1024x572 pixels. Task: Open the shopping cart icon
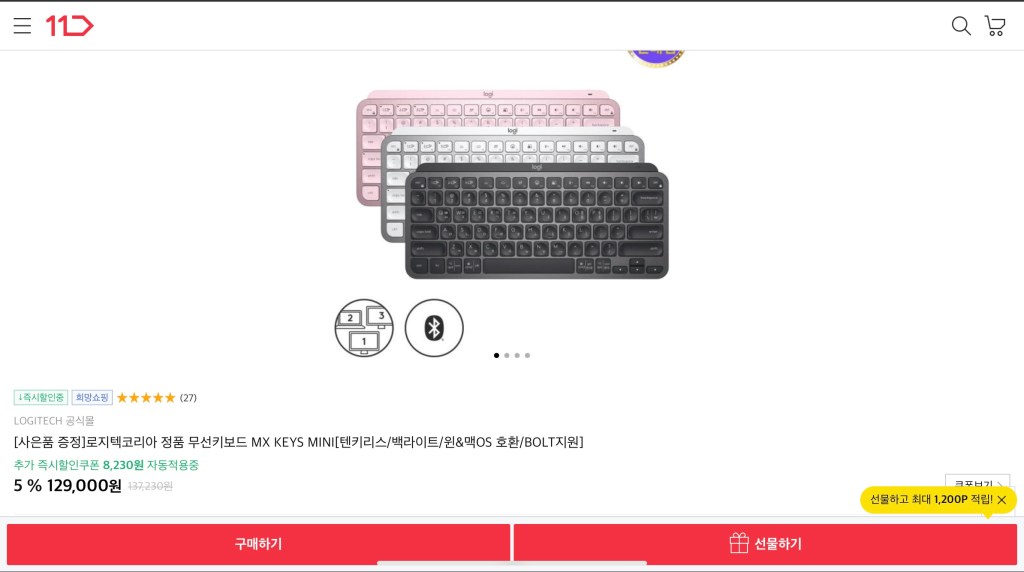coord(995,25)
